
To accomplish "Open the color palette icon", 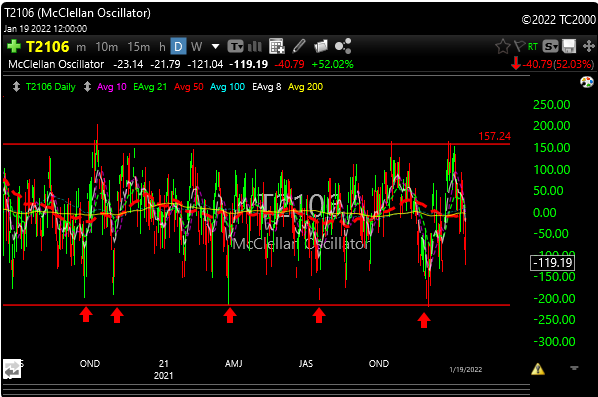I will 587,82.
